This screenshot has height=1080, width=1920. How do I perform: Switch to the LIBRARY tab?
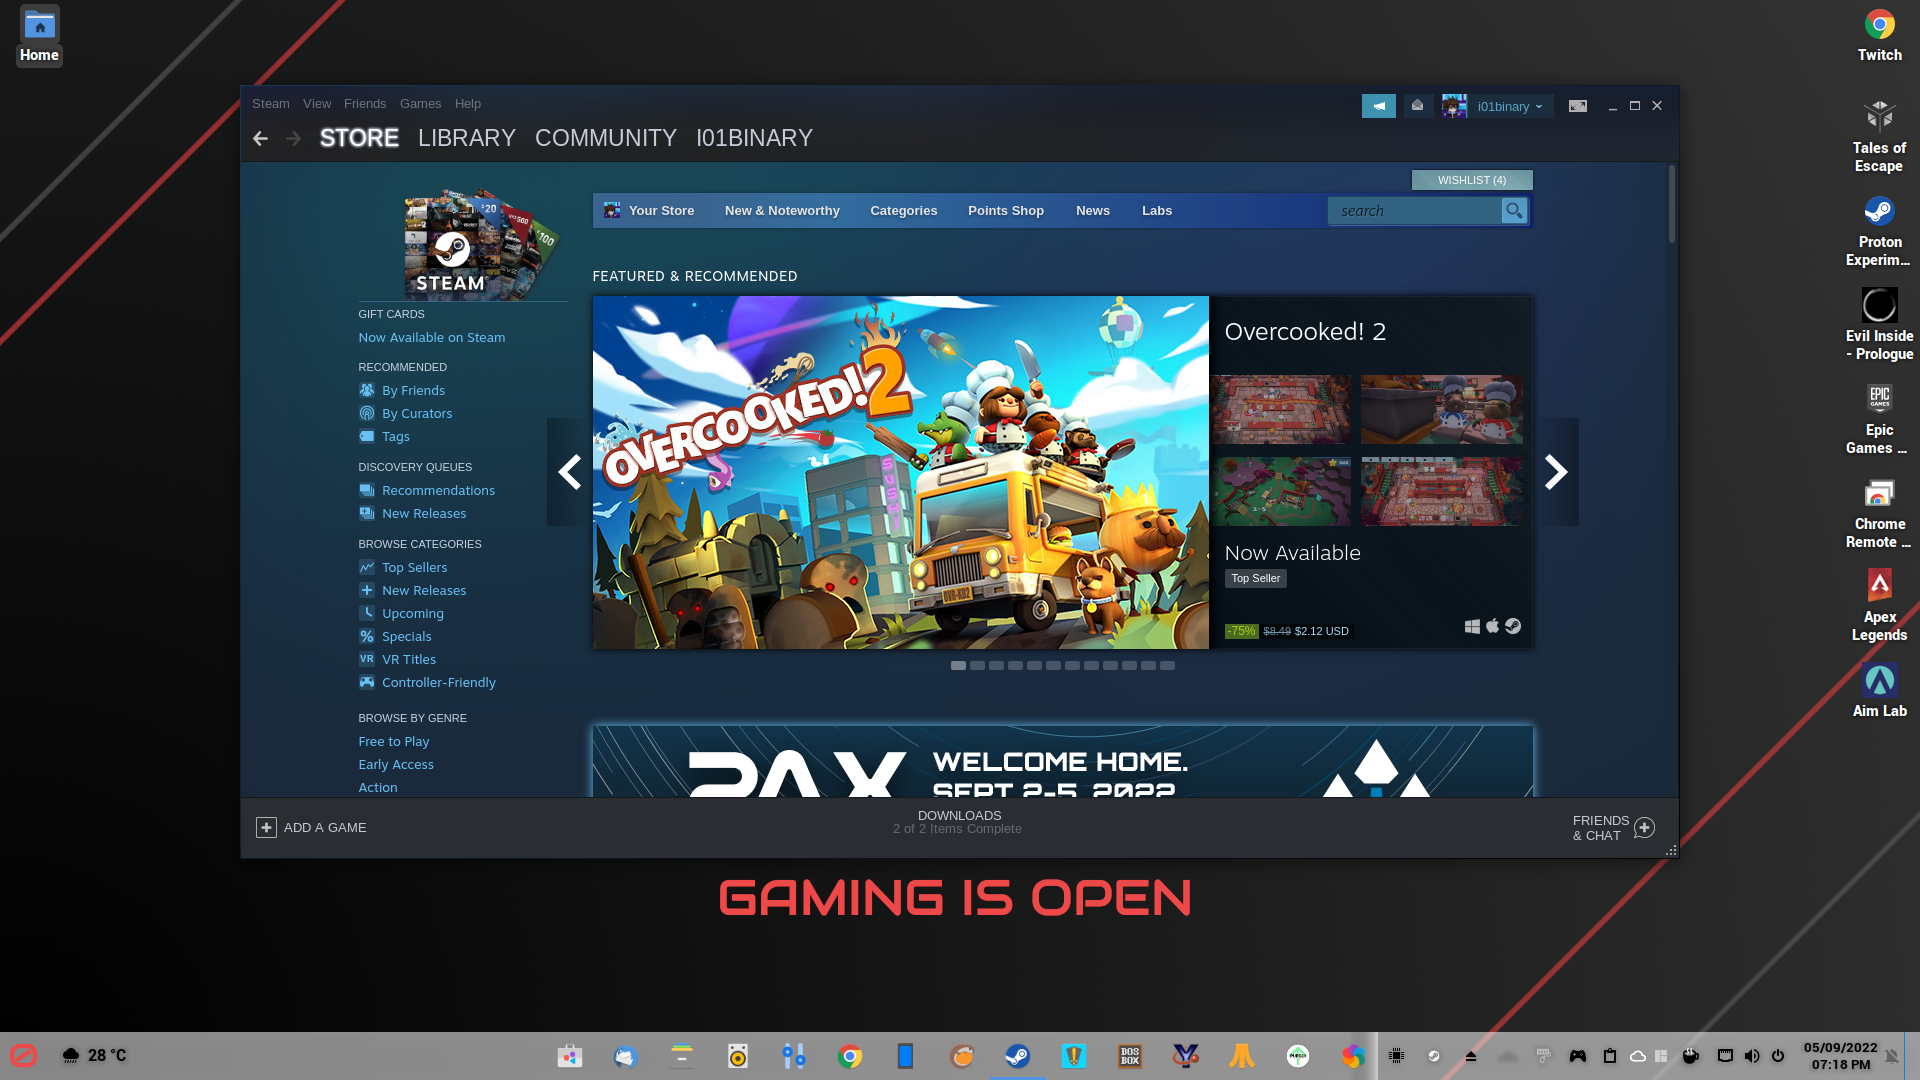[466, 138]
